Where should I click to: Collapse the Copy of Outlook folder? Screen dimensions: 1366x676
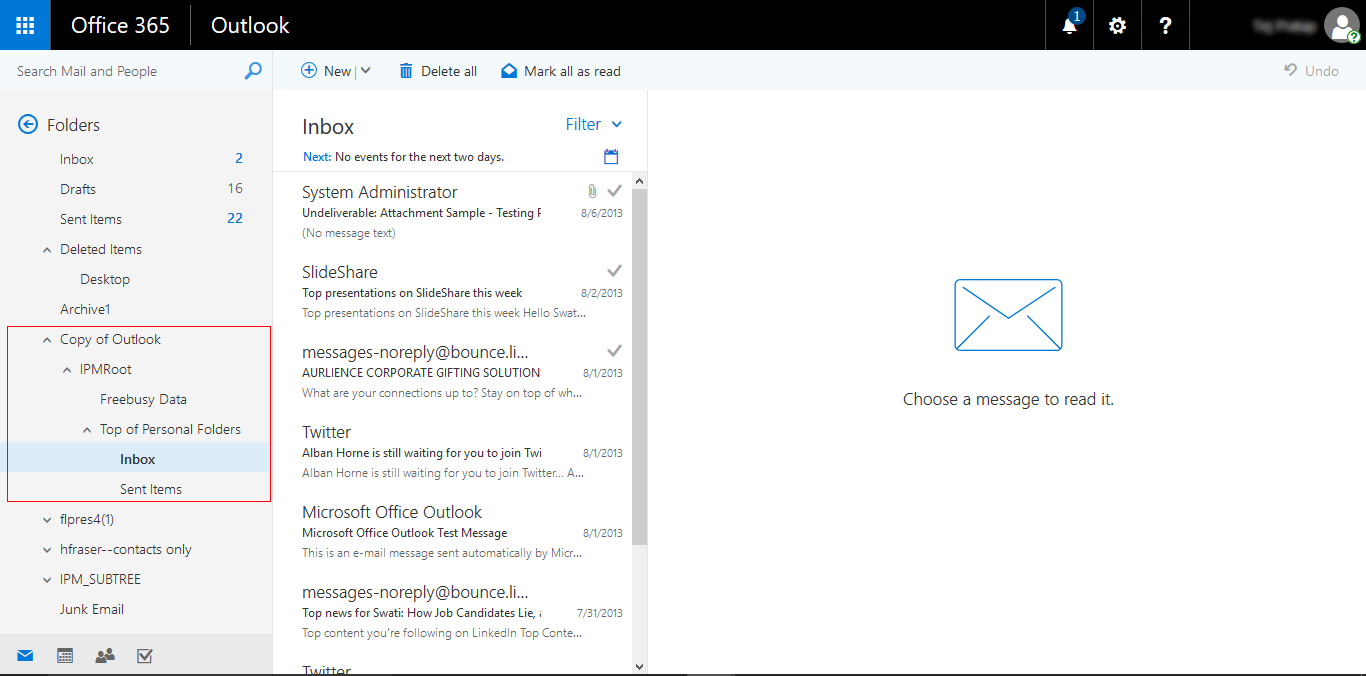(x=47, y=340)
